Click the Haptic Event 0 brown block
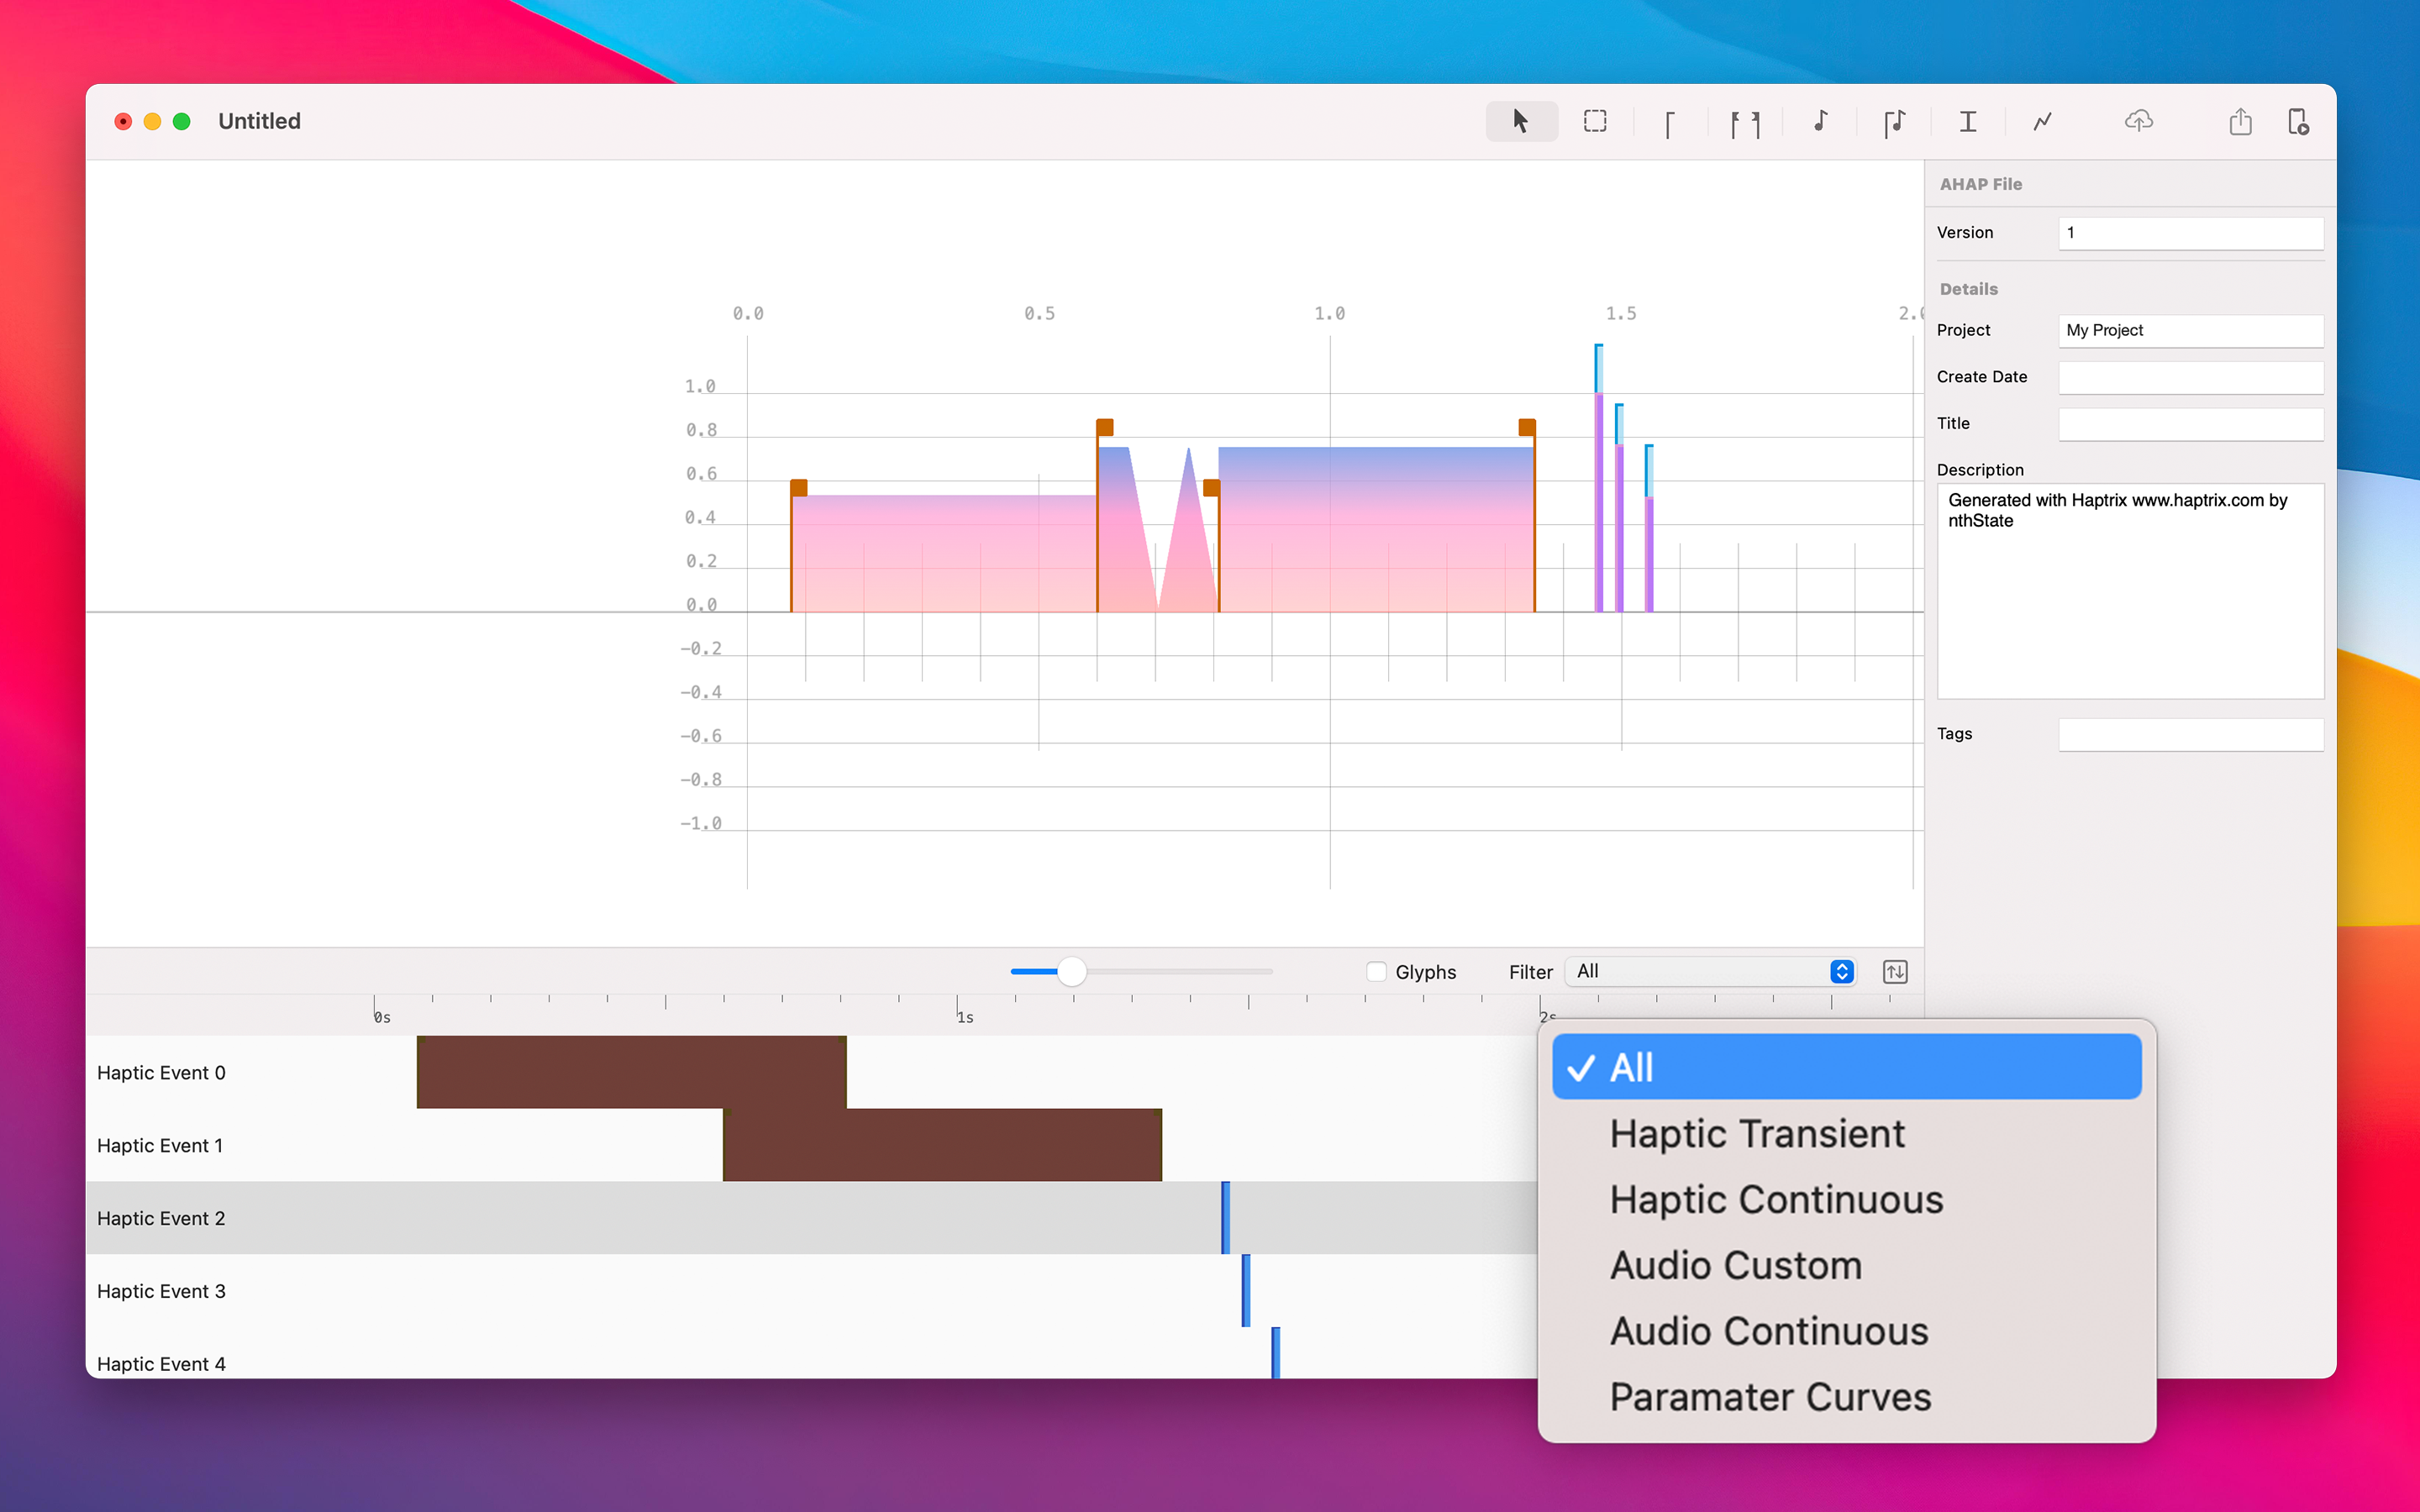Image resolution: width=2420 pixels, height=1512 pixels. (x=630, y=1071)
